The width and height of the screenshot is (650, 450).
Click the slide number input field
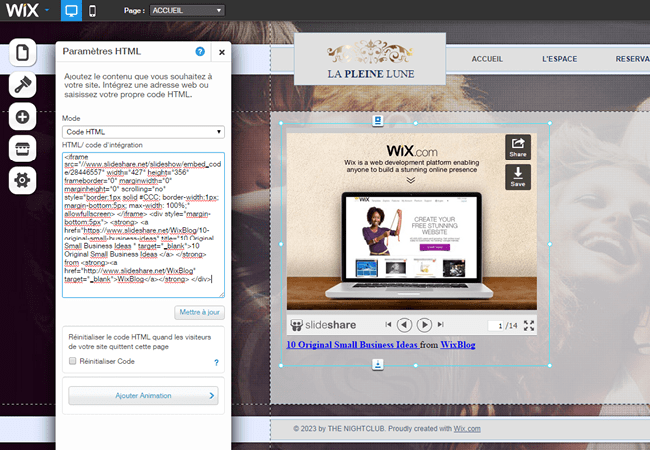[x=496, y=325]
